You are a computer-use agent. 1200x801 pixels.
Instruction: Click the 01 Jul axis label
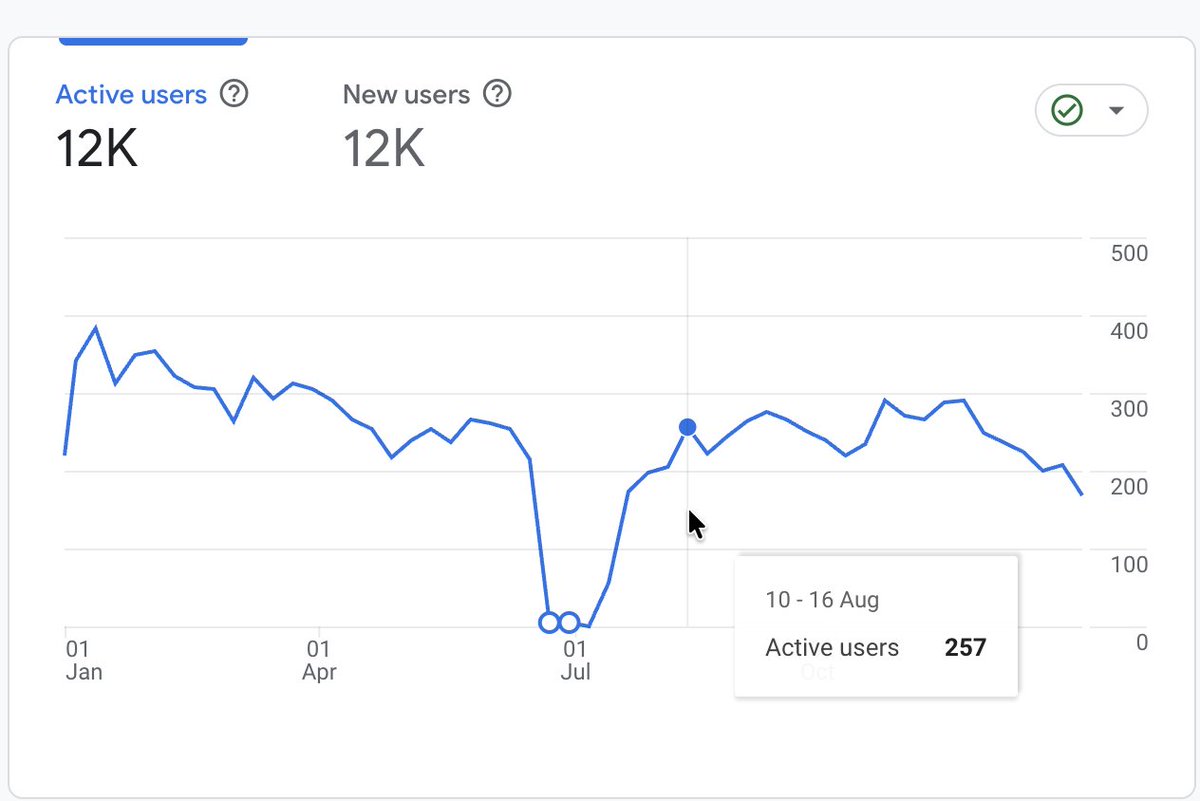pos(576,660)
